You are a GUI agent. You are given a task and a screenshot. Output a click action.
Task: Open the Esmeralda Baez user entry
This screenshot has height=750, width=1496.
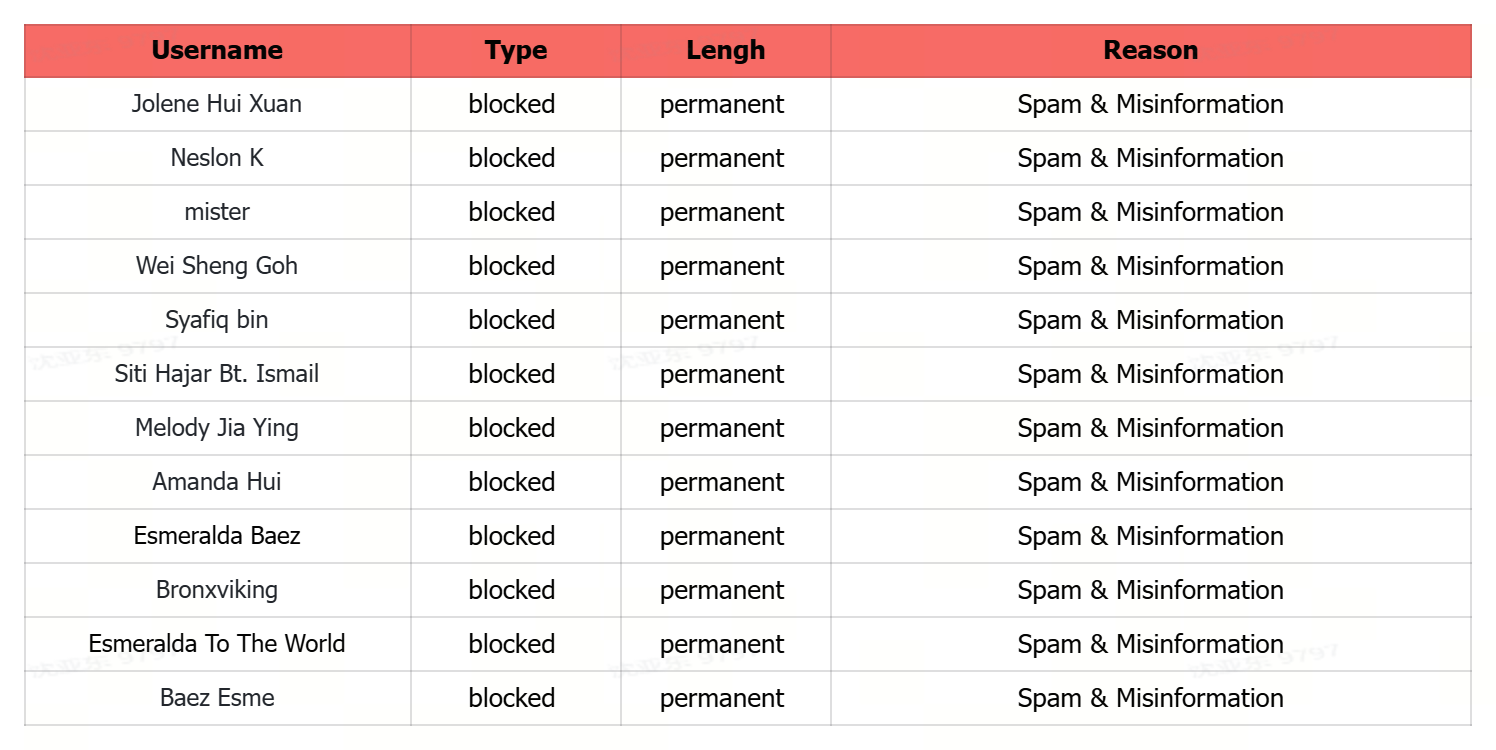(x=217, y=536)
